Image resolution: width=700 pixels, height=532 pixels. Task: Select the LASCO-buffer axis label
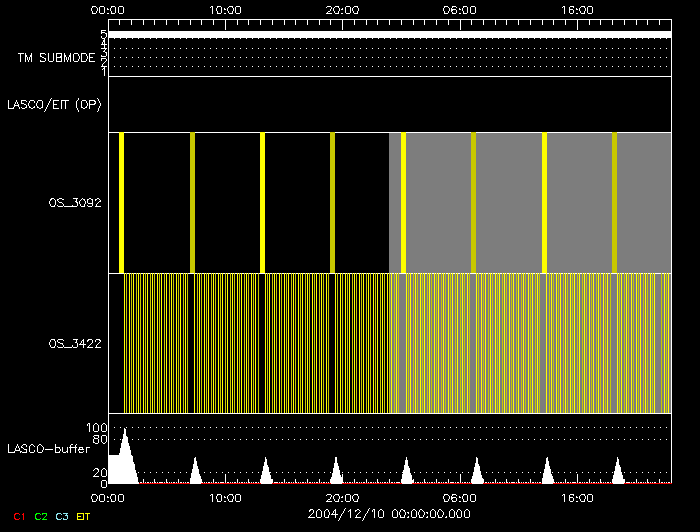click(44, 449)
